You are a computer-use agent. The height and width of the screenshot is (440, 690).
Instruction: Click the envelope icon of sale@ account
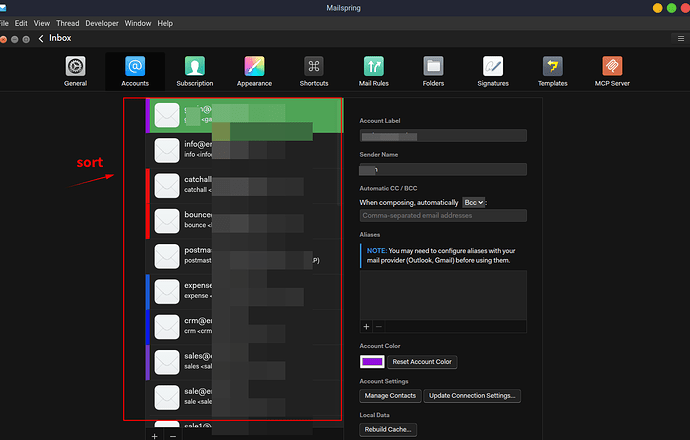(x=167, y=397)
